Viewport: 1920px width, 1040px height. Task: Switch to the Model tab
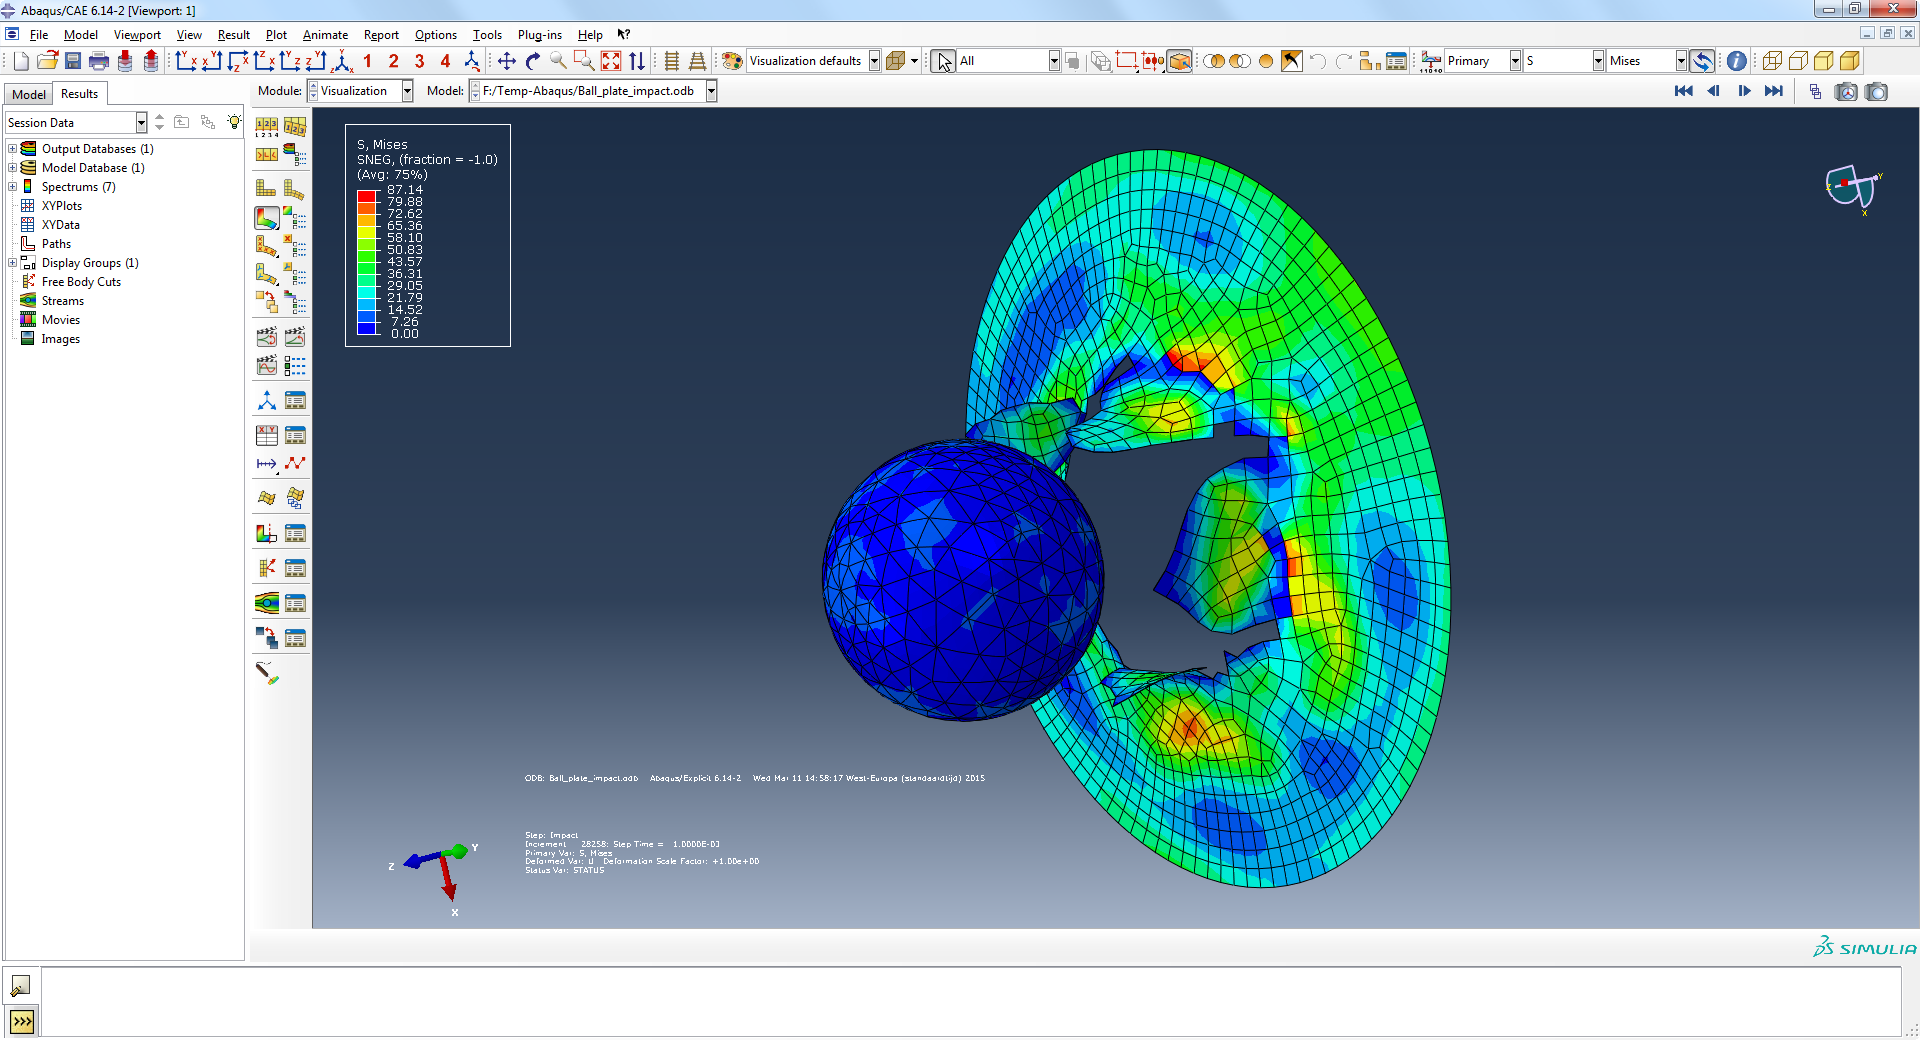pyautogui.click(x=28, y=93)
